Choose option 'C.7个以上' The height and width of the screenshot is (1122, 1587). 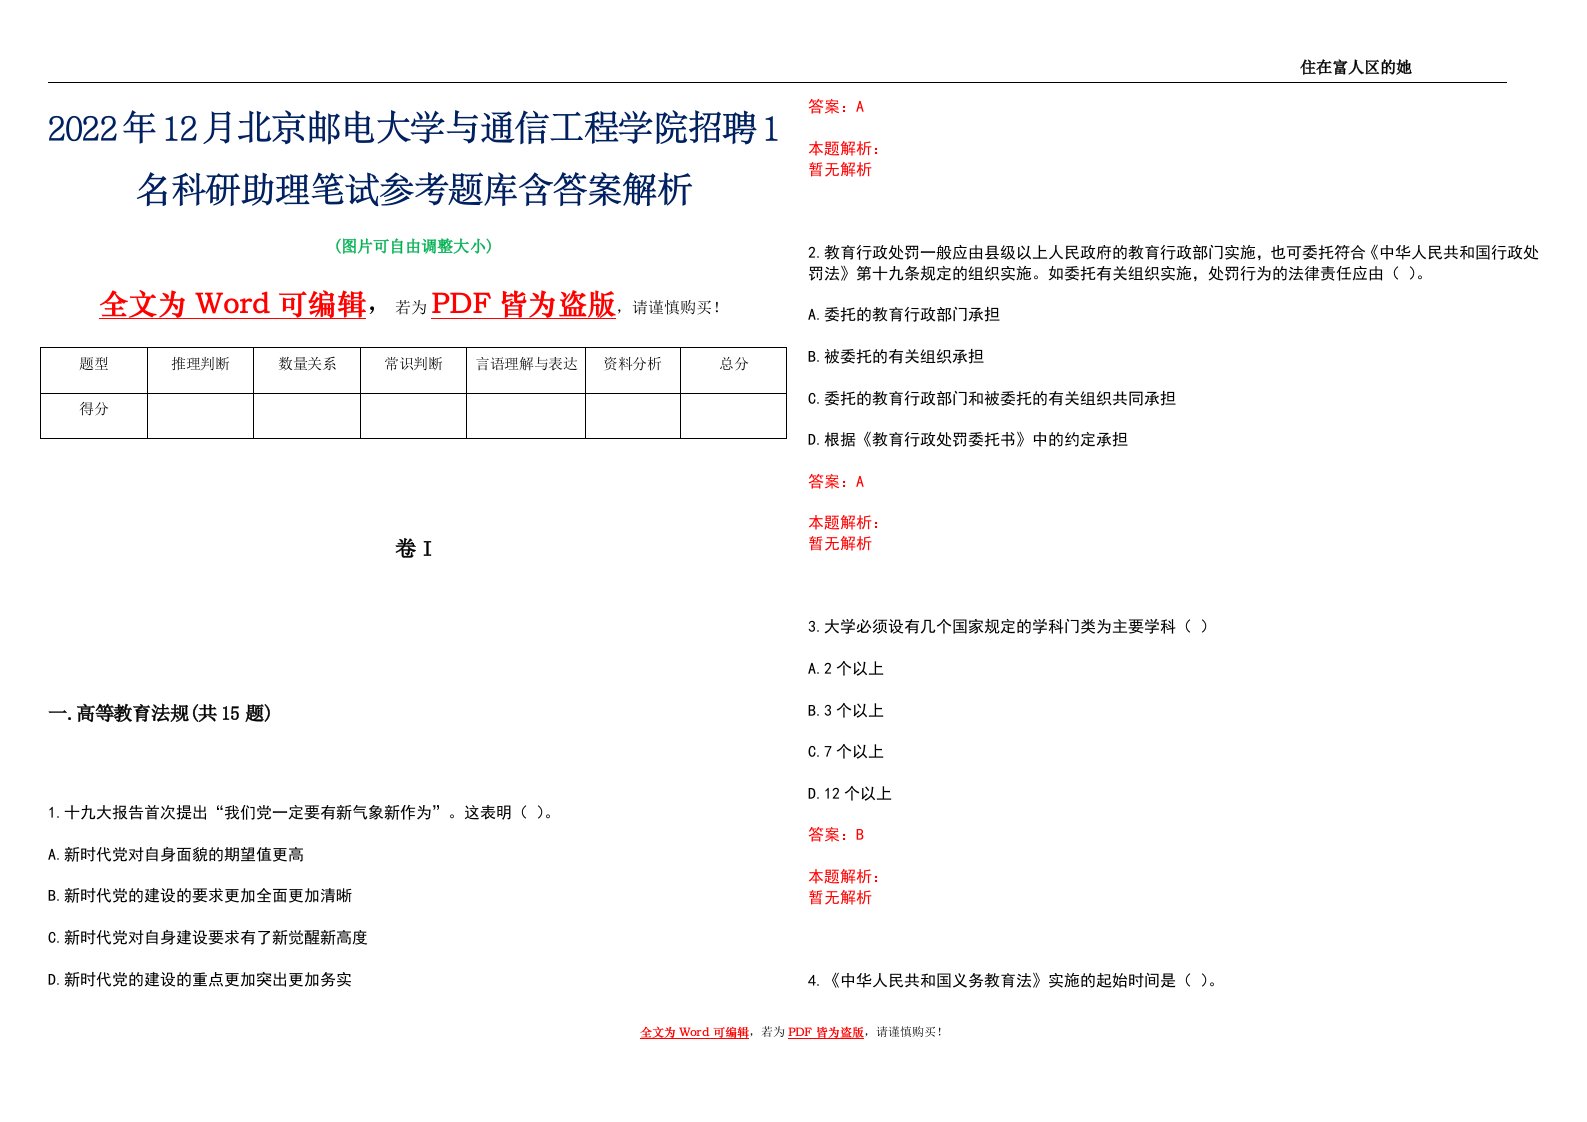[x=846, y=752]
